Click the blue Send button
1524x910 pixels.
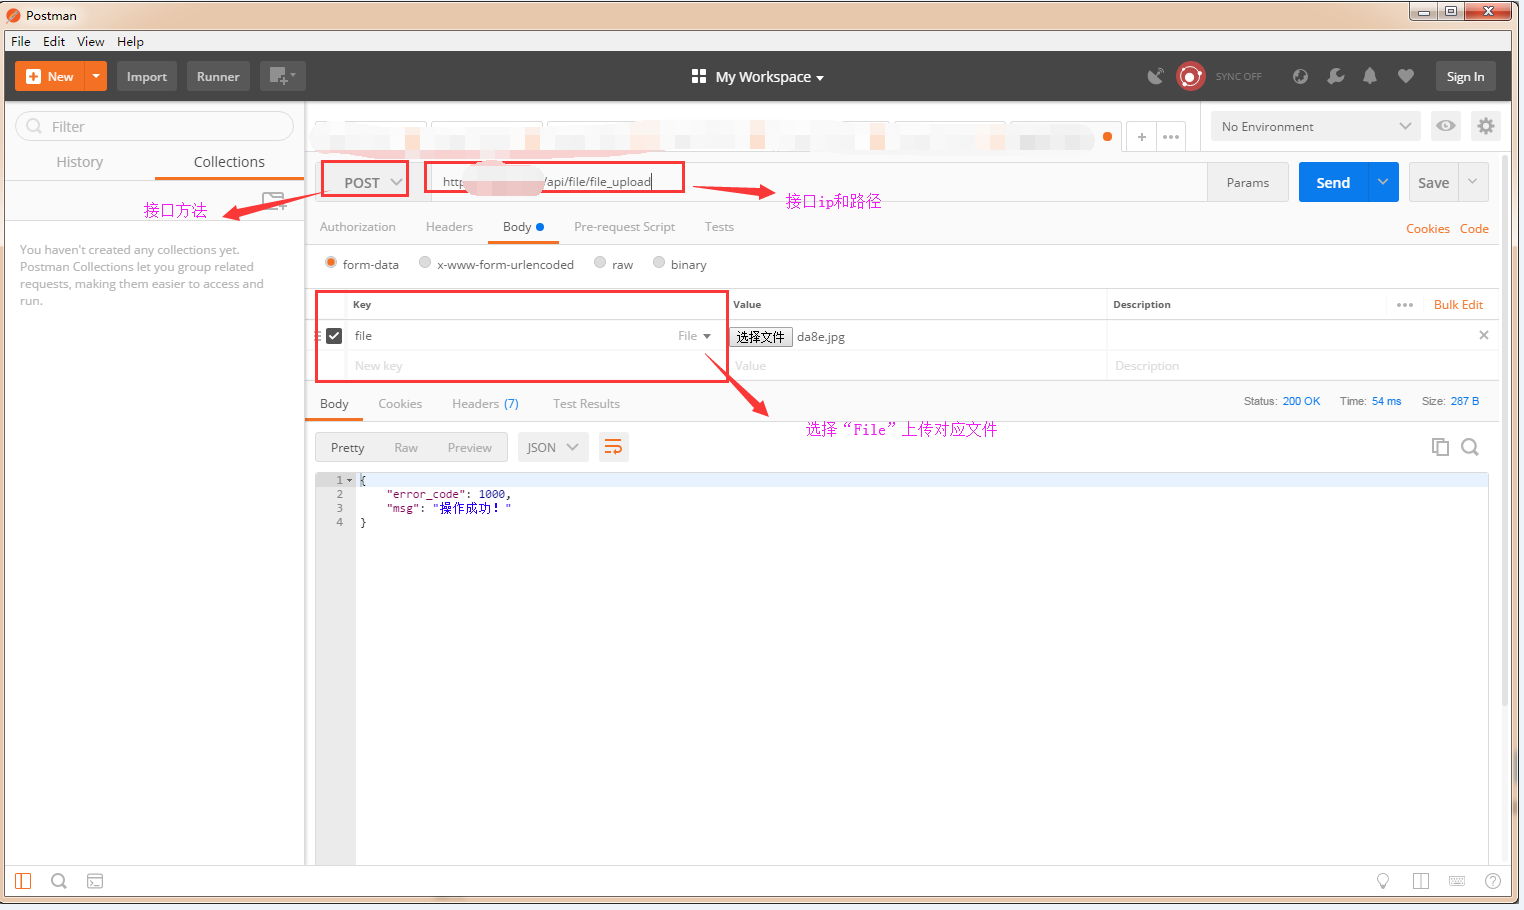pyautogui.click(x=1333, y=183)
